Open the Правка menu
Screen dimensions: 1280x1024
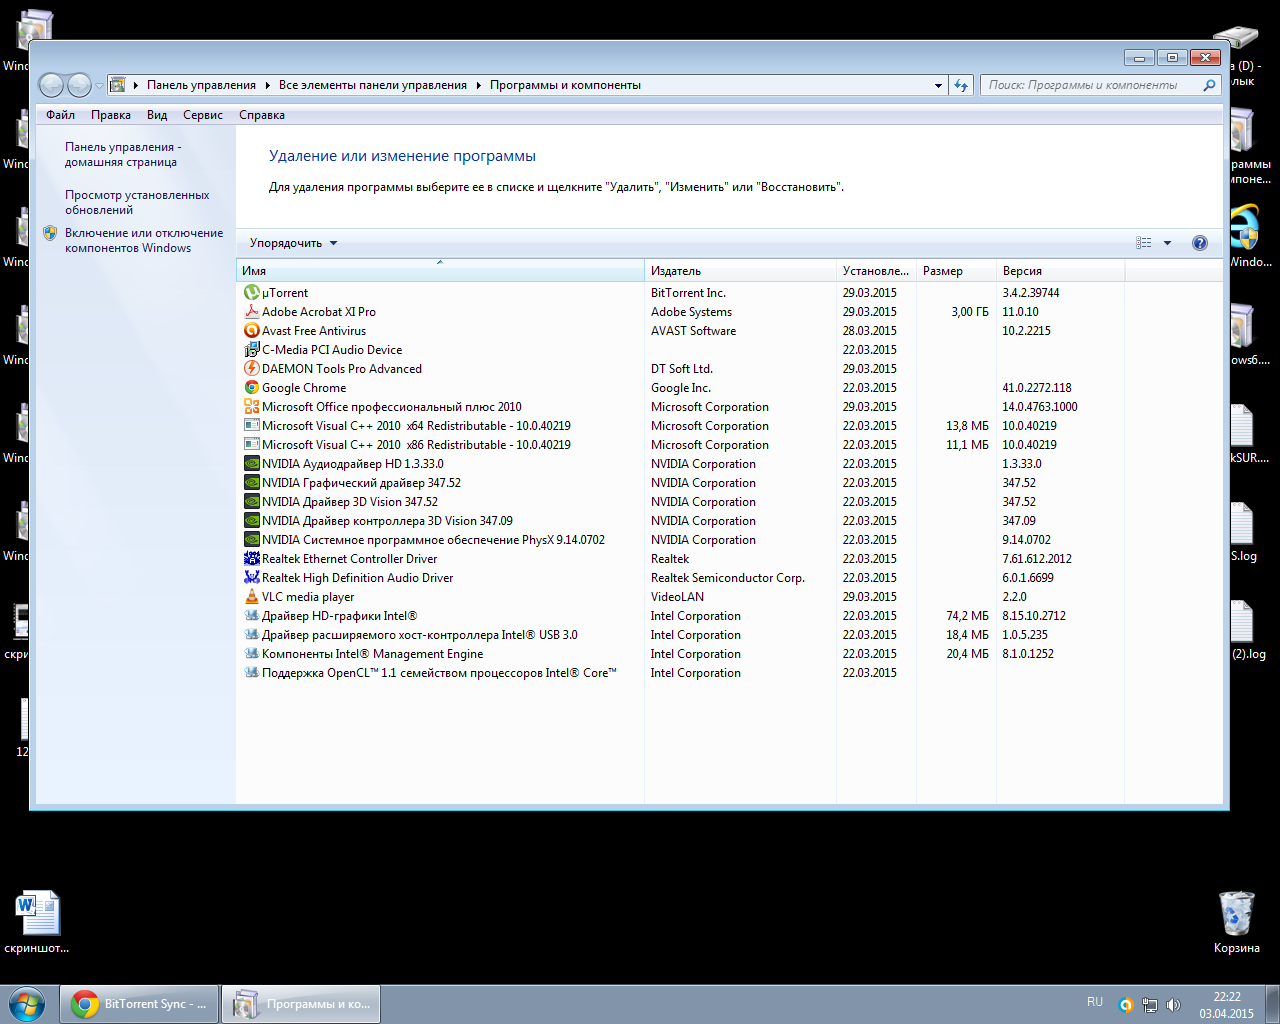tap(111, 115)
